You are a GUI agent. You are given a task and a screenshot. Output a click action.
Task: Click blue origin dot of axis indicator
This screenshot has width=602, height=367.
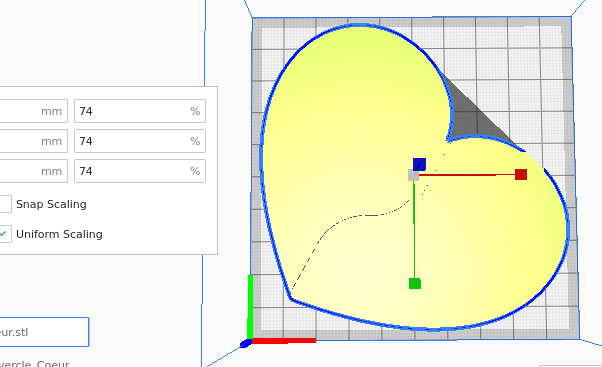245,344
